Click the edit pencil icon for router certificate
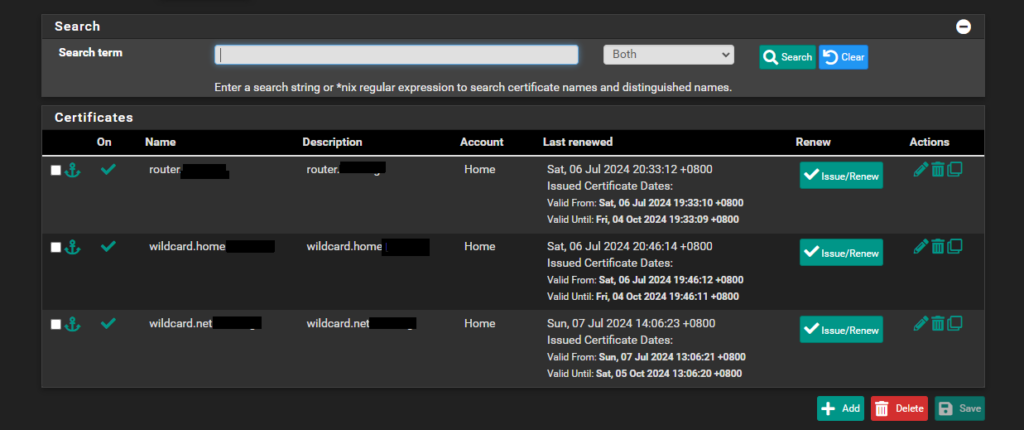 coord(921,170)
